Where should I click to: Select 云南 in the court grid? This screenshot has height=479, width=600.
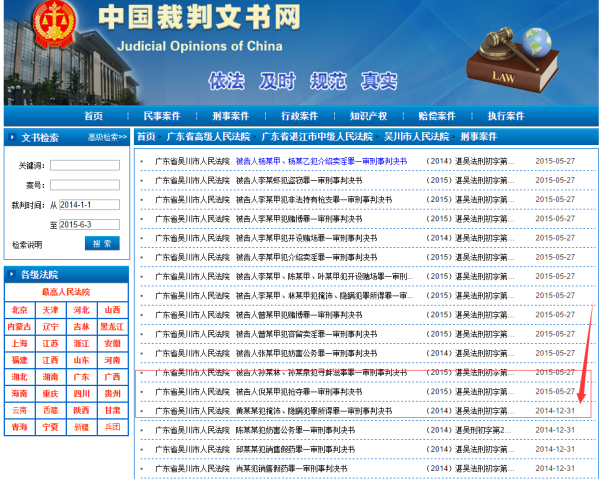(20, 411)
